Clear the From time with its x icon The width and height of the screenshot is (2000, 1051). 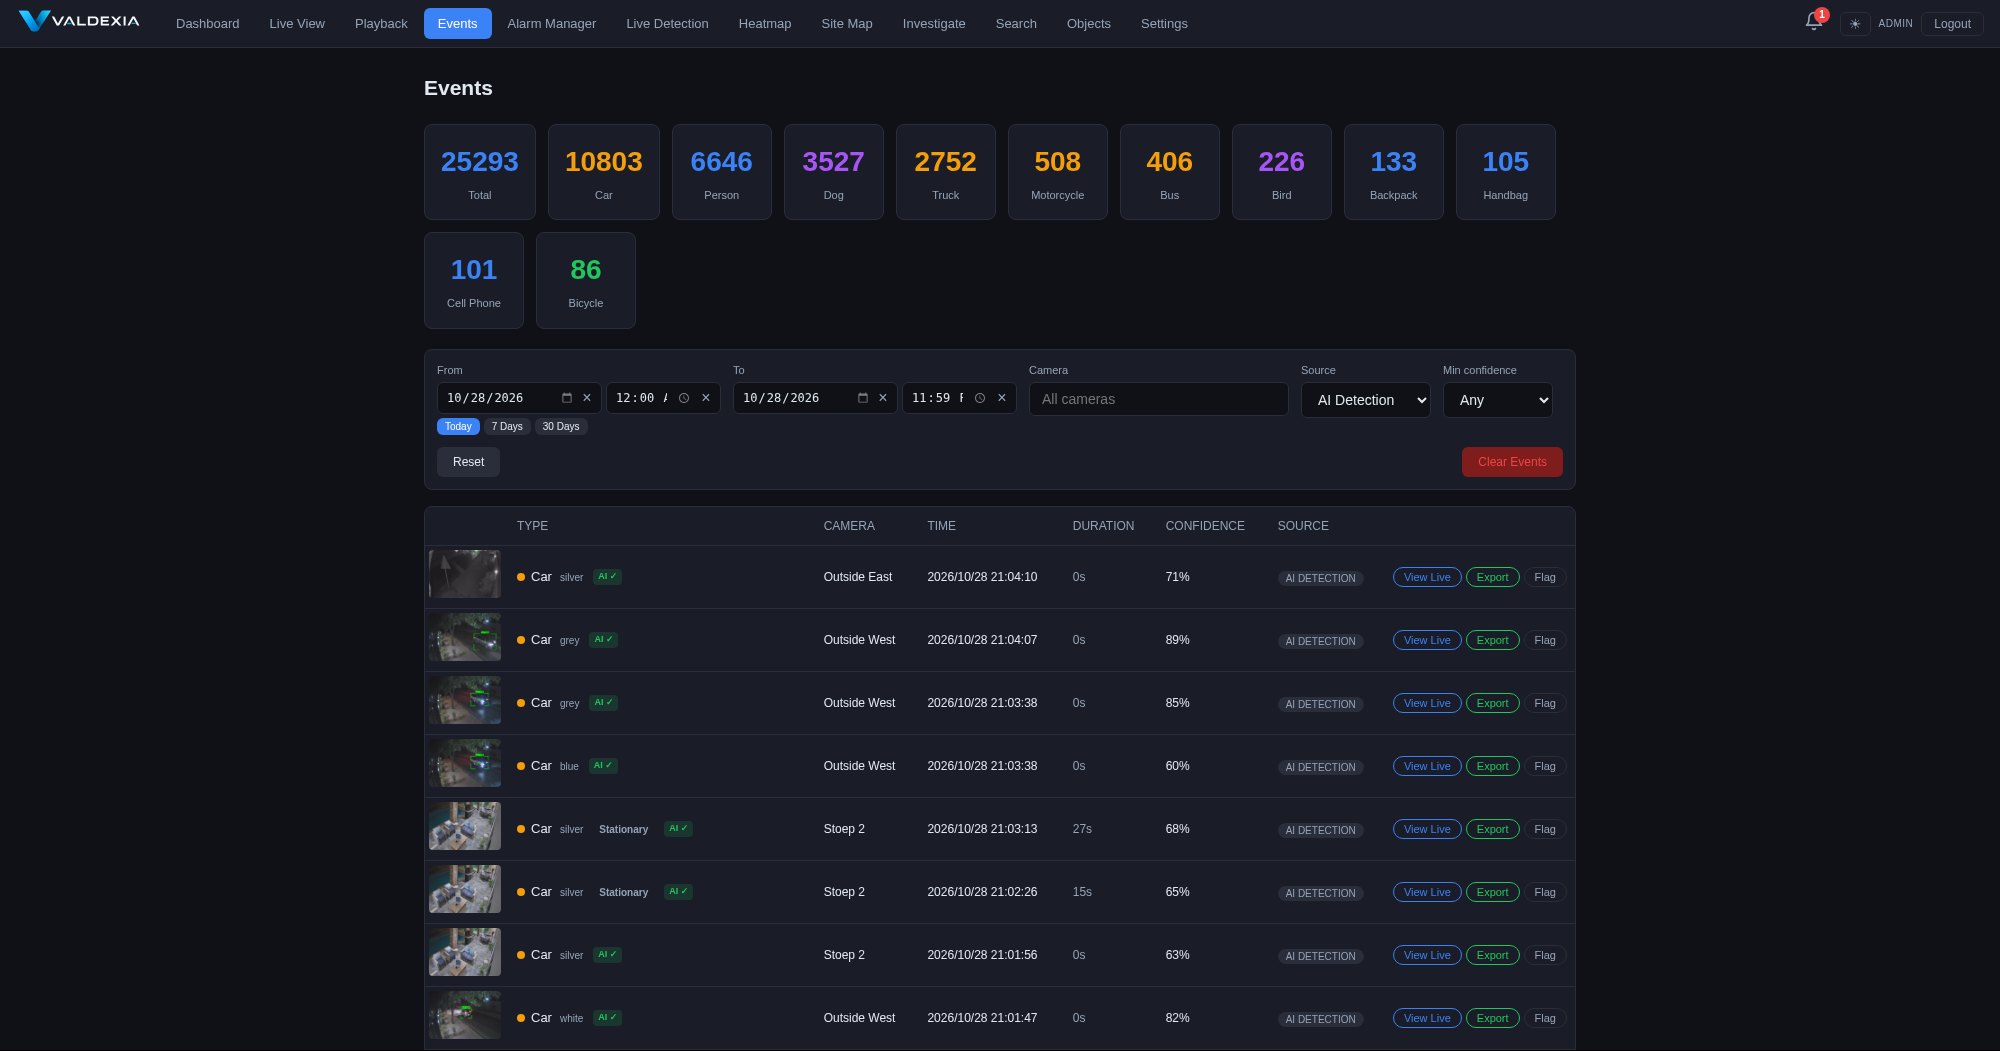(x=706, y=398)
